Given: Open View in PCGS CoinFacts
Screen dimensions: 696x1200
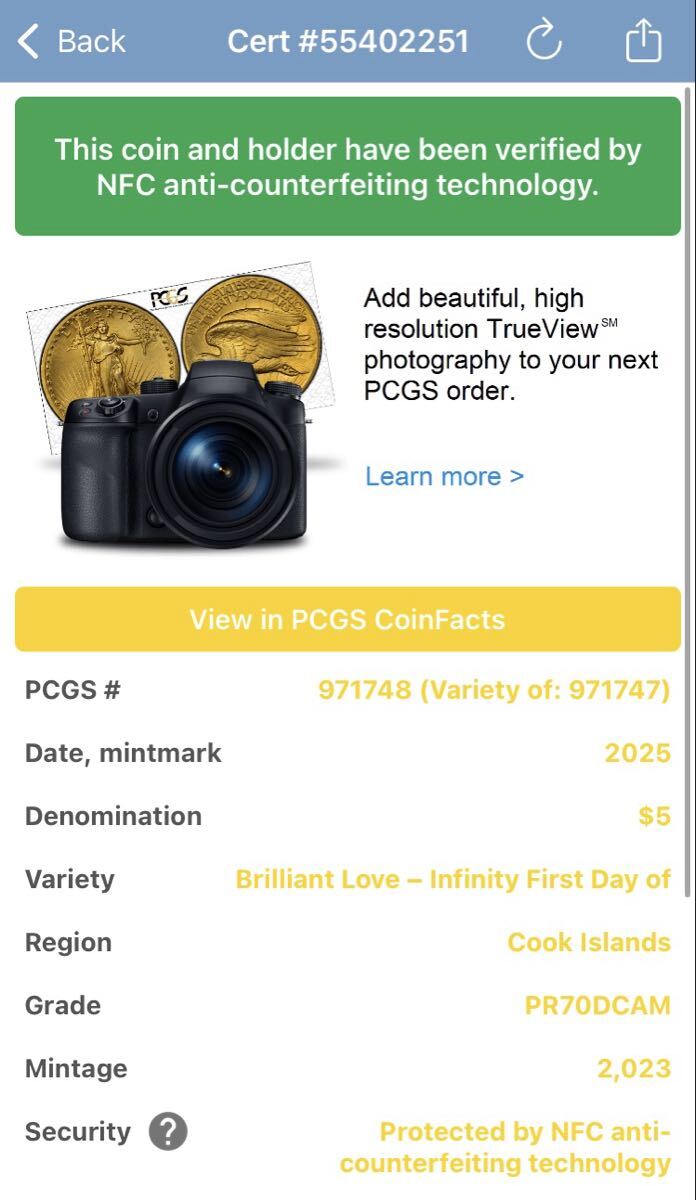Looking at the screenshot, I should point(347,619).
